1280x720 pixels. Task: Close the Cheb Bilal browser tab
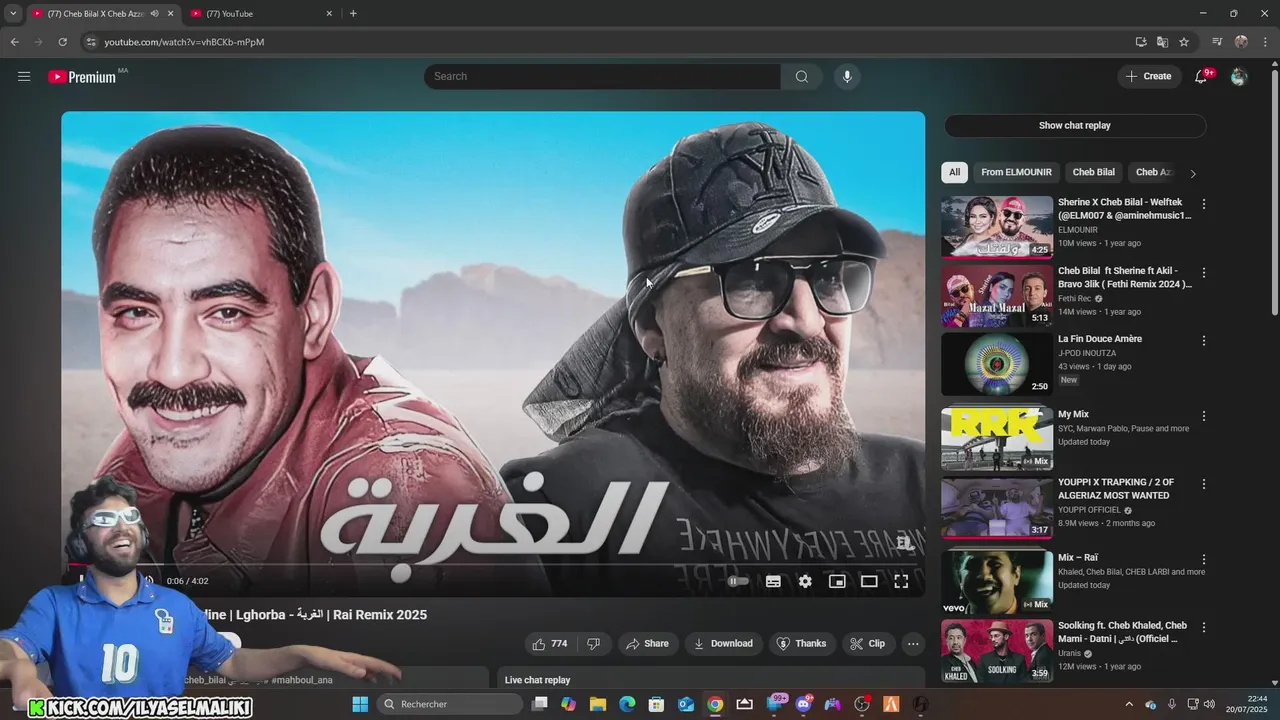170,14
